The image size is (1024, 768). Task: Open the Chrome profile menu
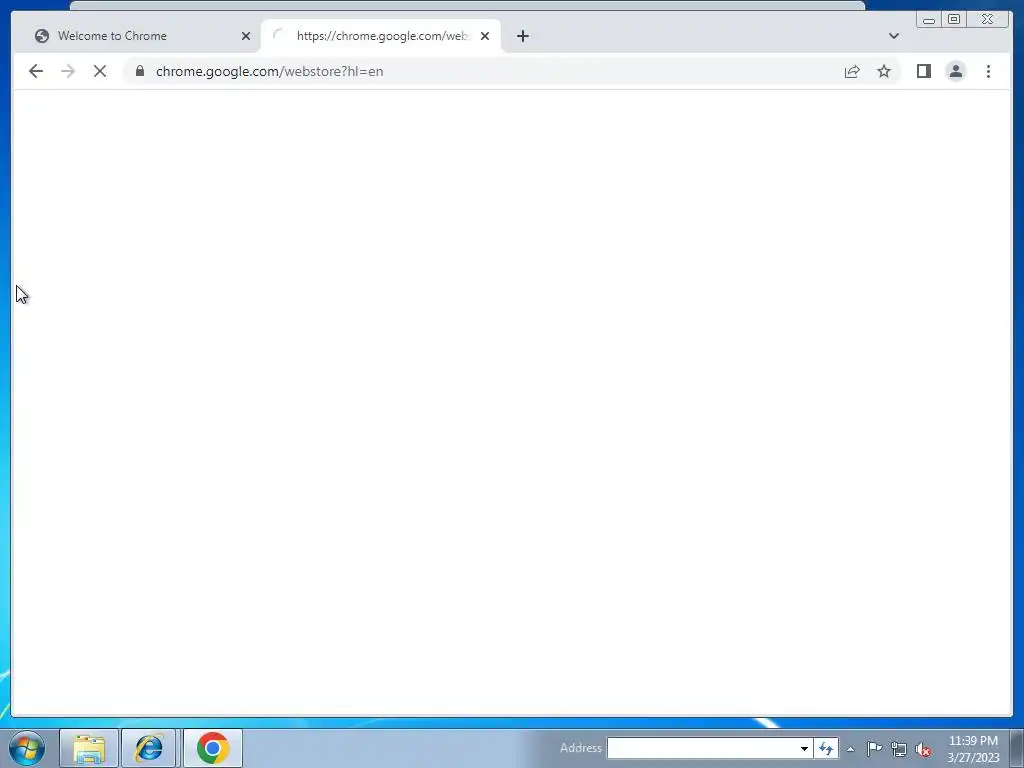pyautogui.click(x=955, y=71)
